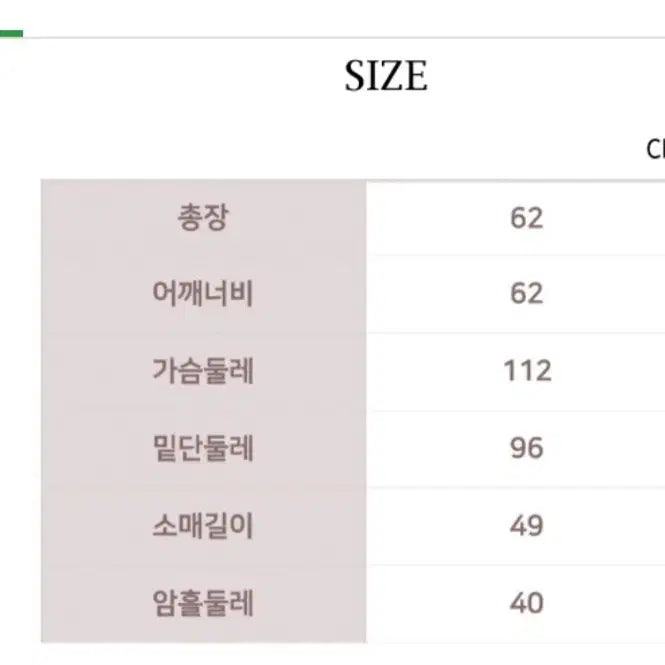Click the 암홀둘레 row label
Viewport: 665px width, 665px height.
203,603
